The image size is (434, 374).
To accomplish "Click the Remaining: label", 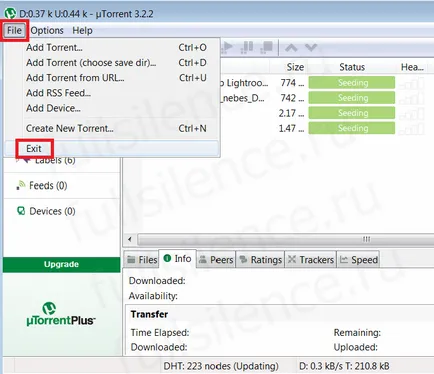I will pos(357,333).
